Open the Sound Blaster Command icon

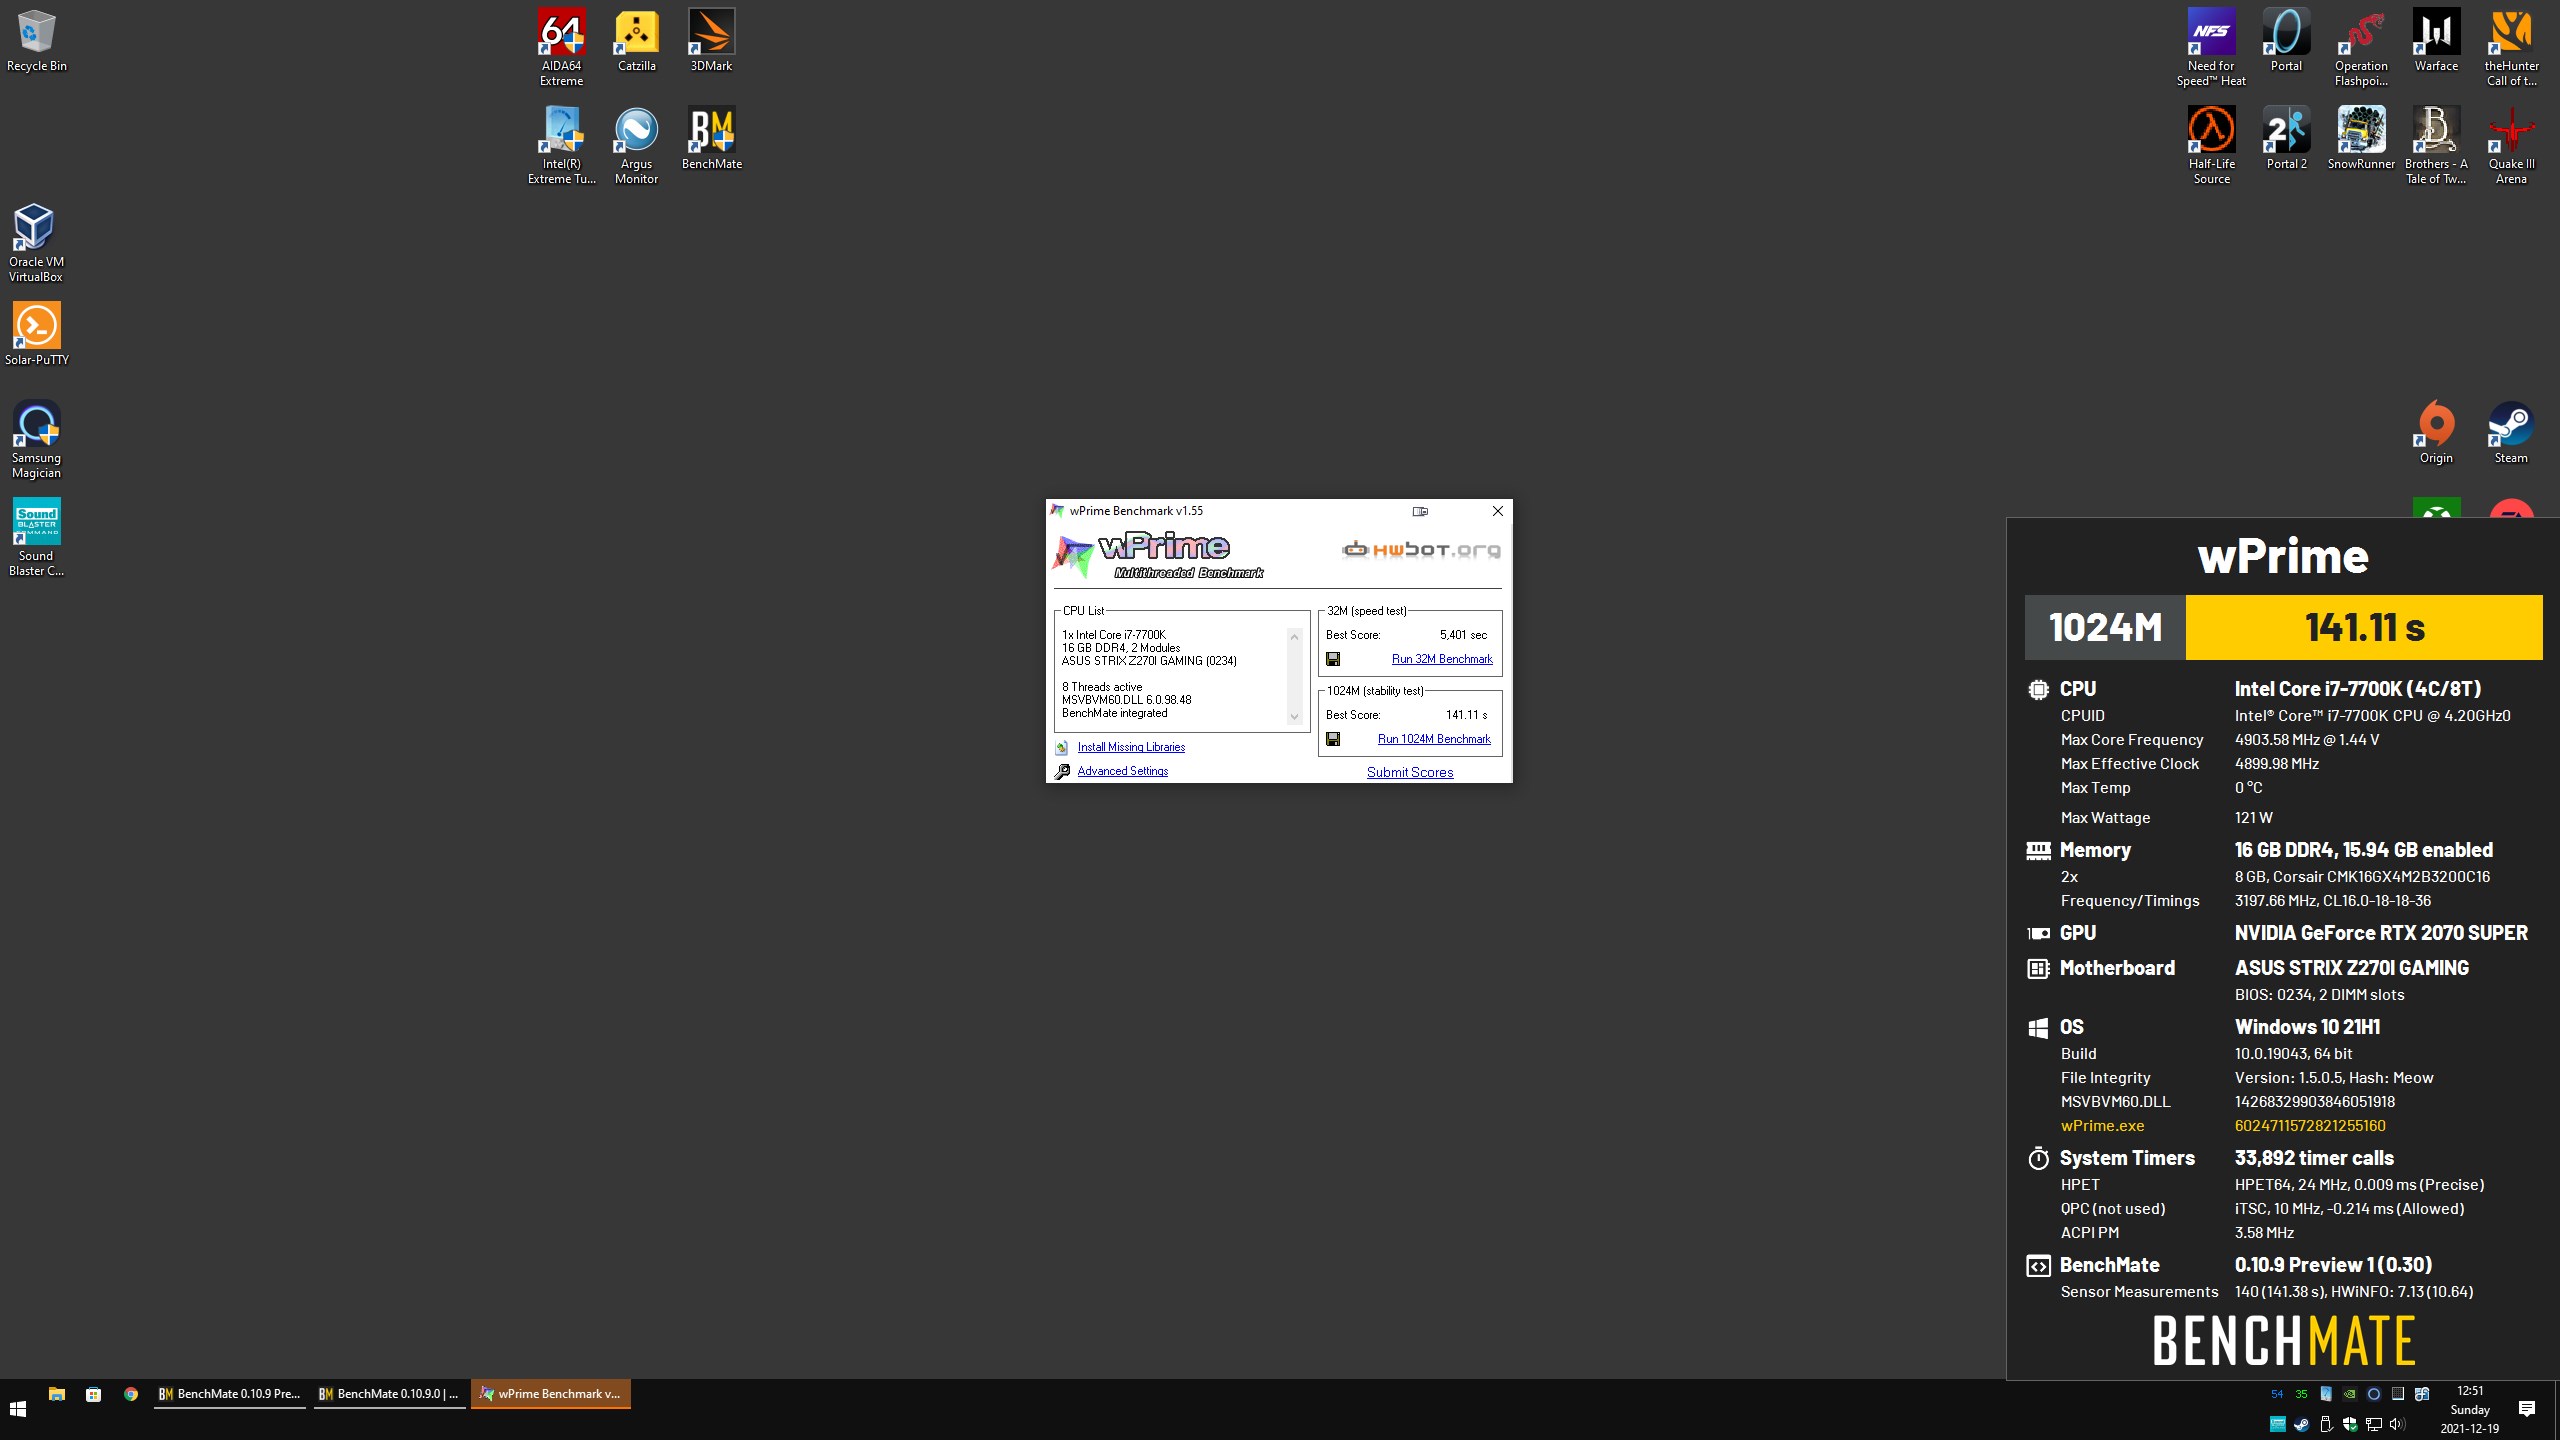click(36, 537)
